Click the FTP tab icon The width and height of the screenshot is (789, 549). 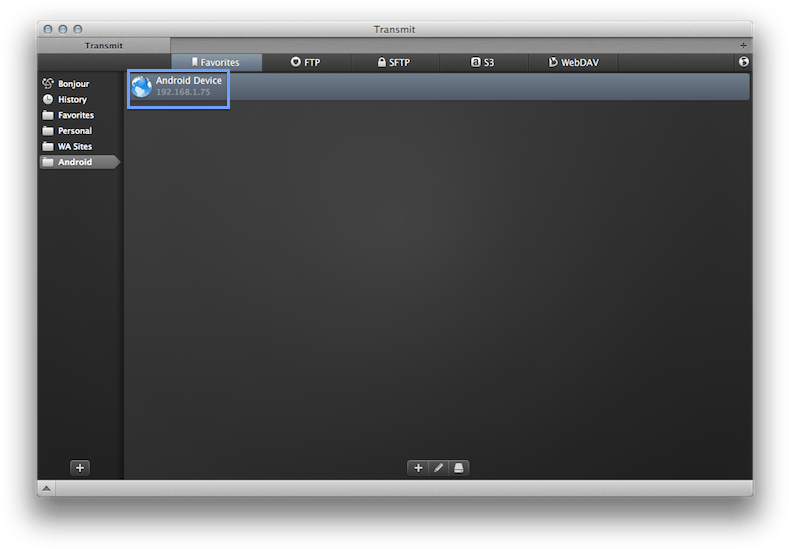click(296, 62)
